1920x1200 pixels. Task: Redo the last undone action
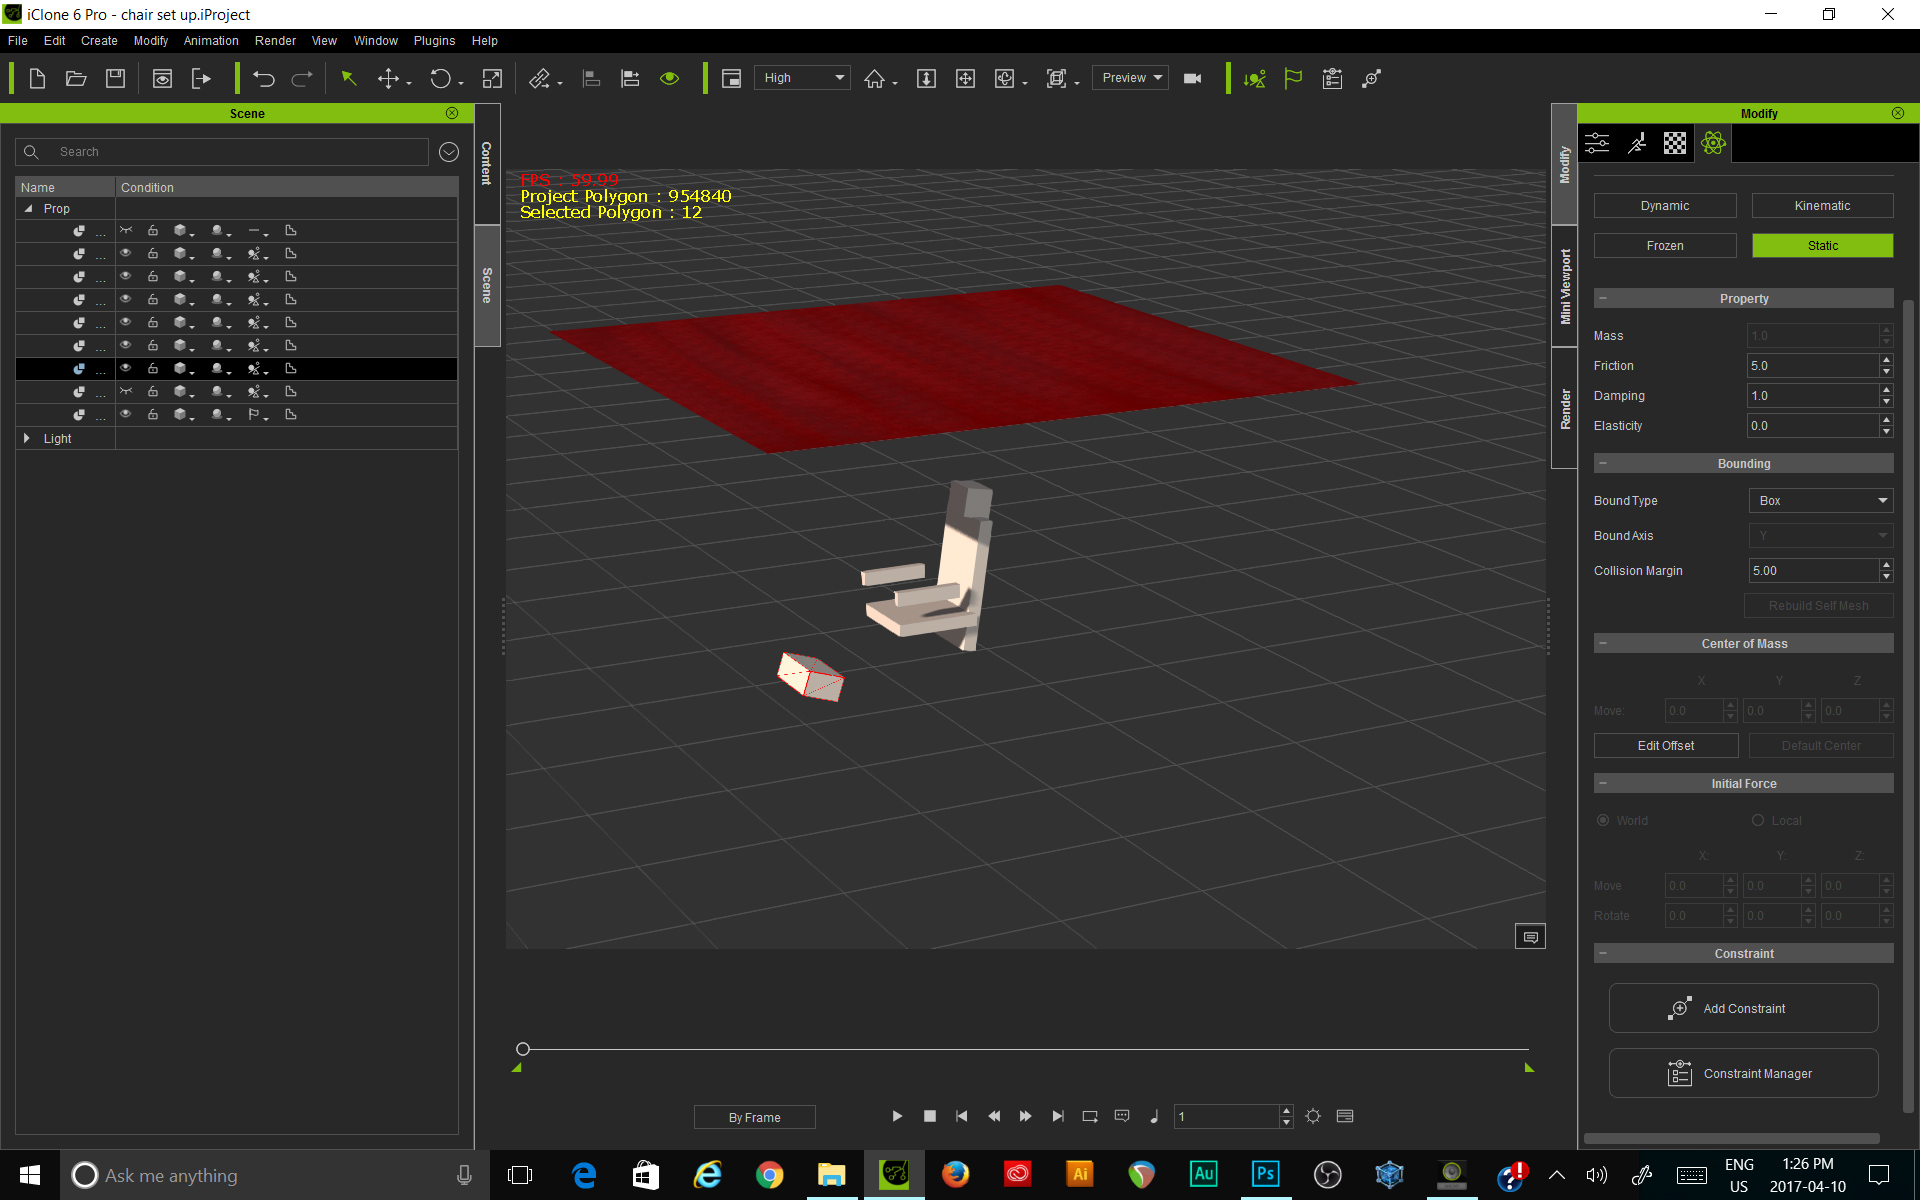point(302,79)
